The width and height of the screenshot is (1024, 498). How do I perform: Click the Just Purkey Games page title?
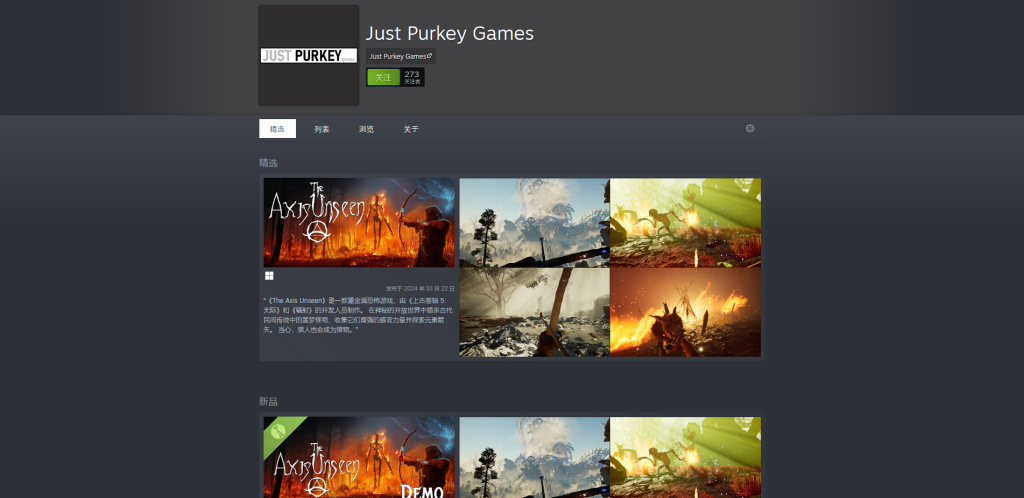449,33
